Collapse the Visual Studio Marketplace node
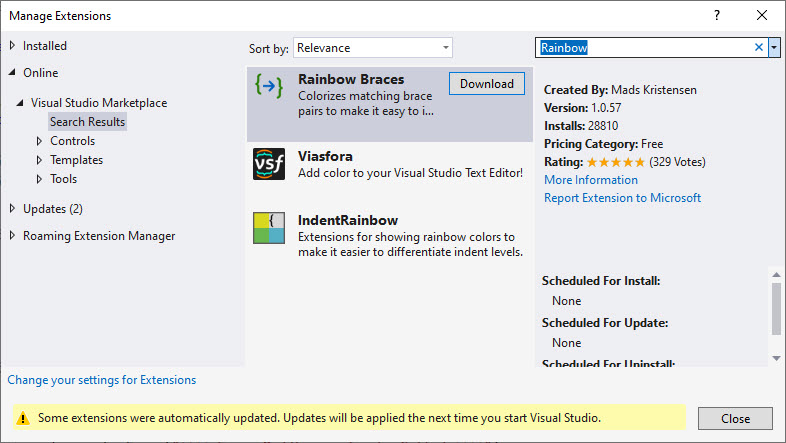Image resolution: width=786 pixels, height=443 pixels. [x=20, y=103]
